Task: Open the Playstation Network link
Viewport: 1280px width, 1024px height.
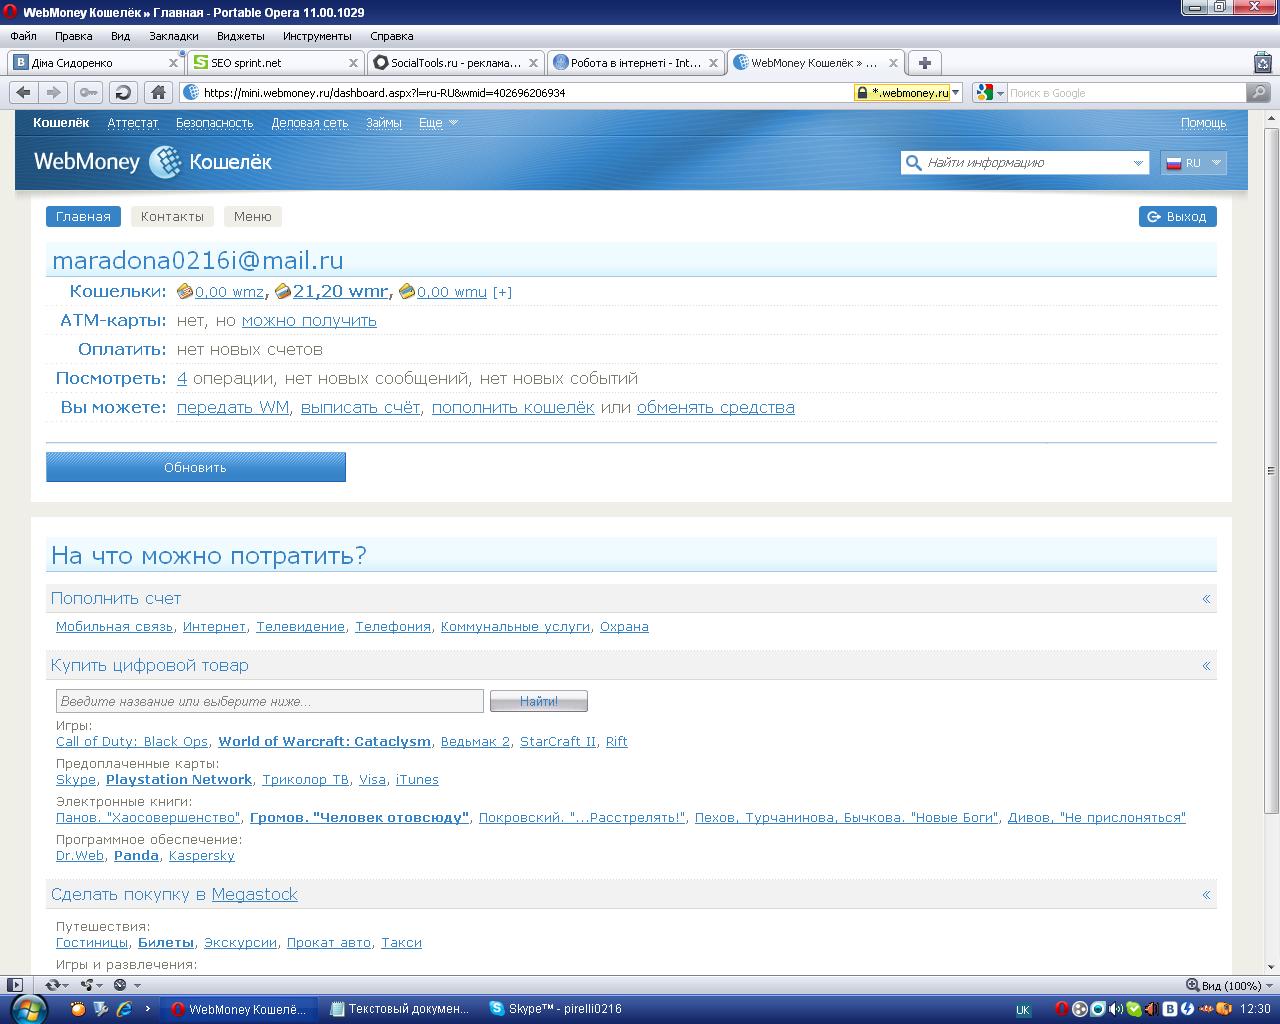Action: click(179, 780)
